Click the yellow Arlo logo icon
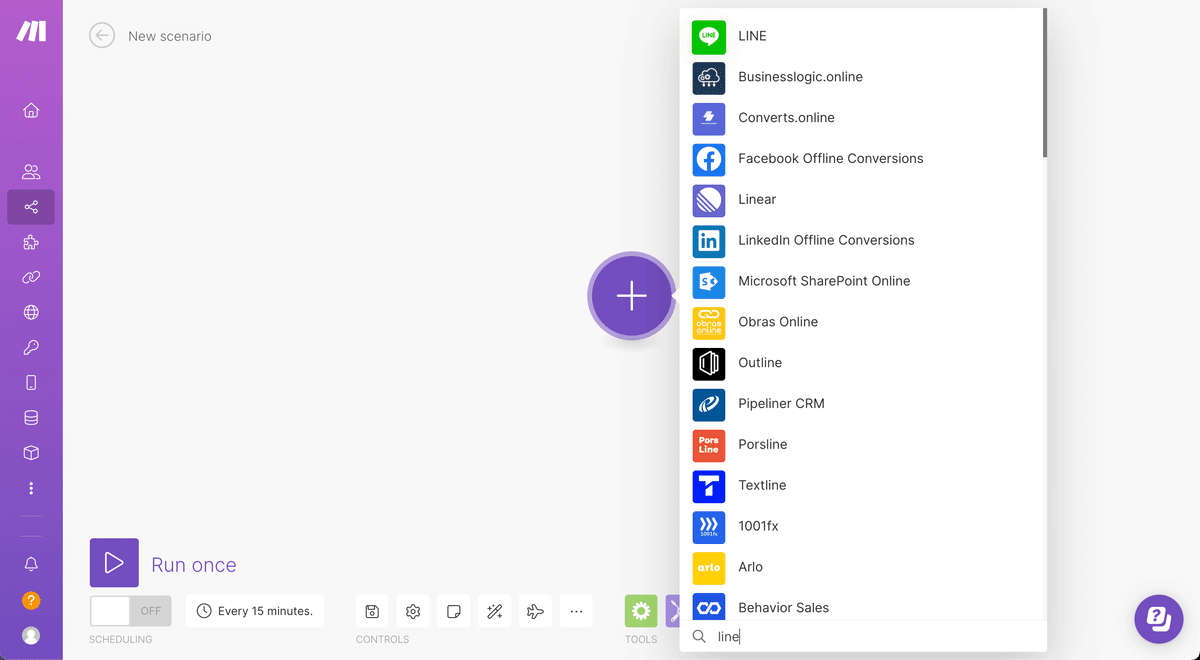 (709, 567)
